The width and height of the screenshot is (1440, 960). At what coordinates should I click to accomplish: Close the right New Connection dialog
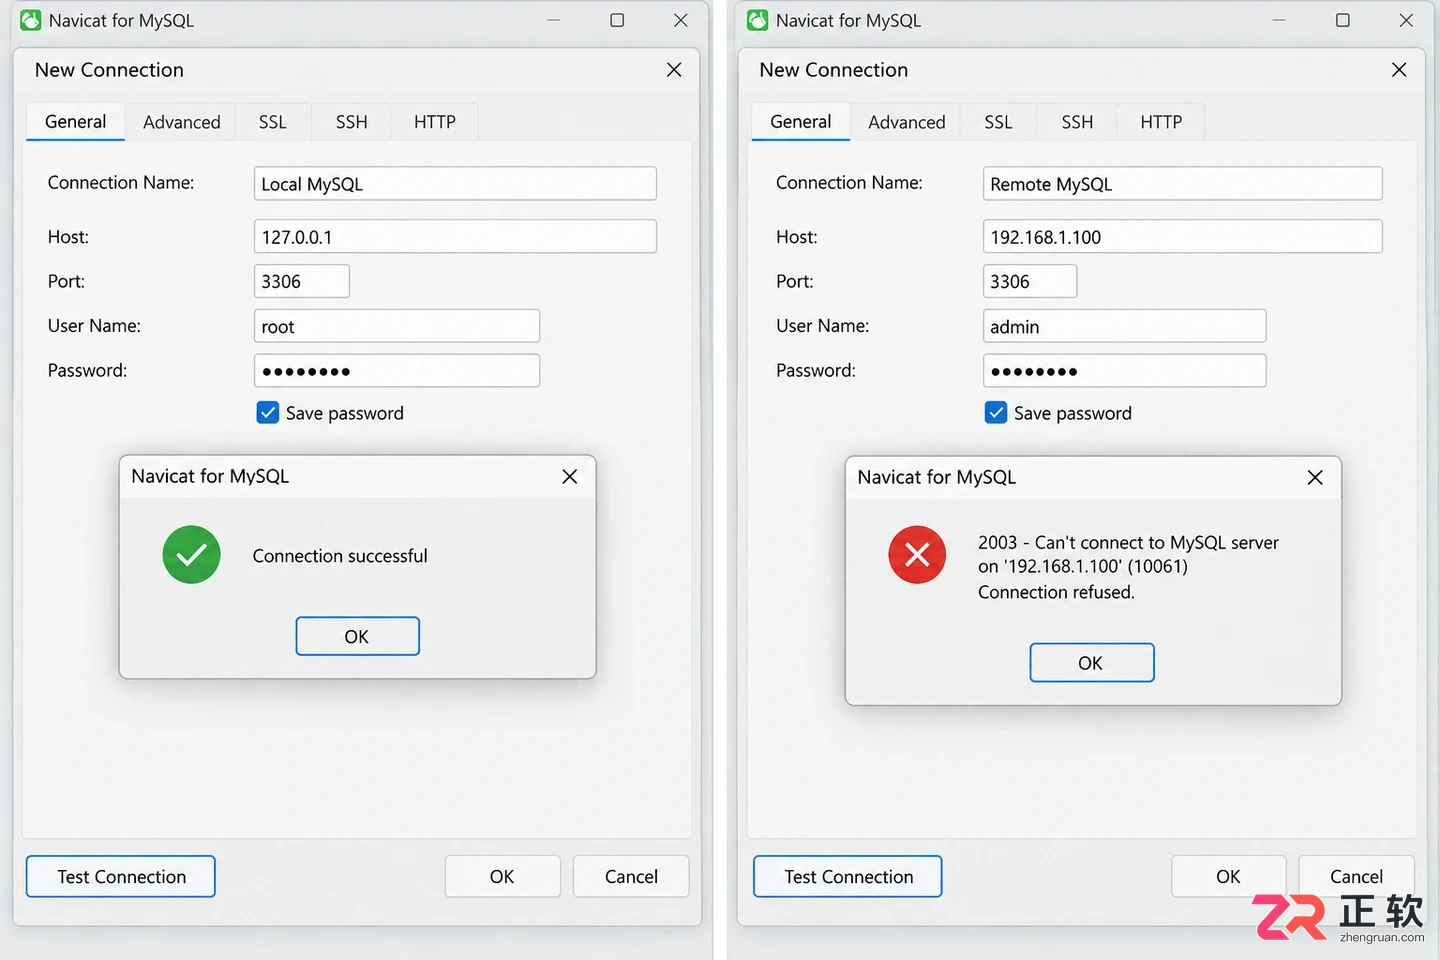tap(1399, 70)
